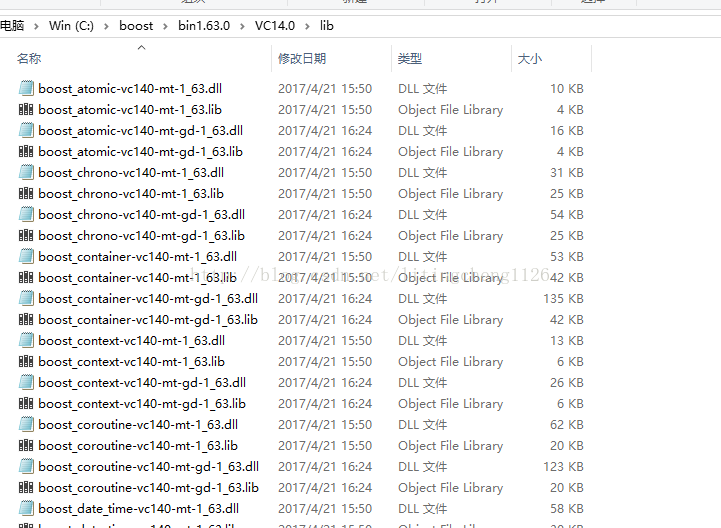
Task: Select file name boost_atomic-vc140-mt-1_63.dll
Action: pos(130,88)
